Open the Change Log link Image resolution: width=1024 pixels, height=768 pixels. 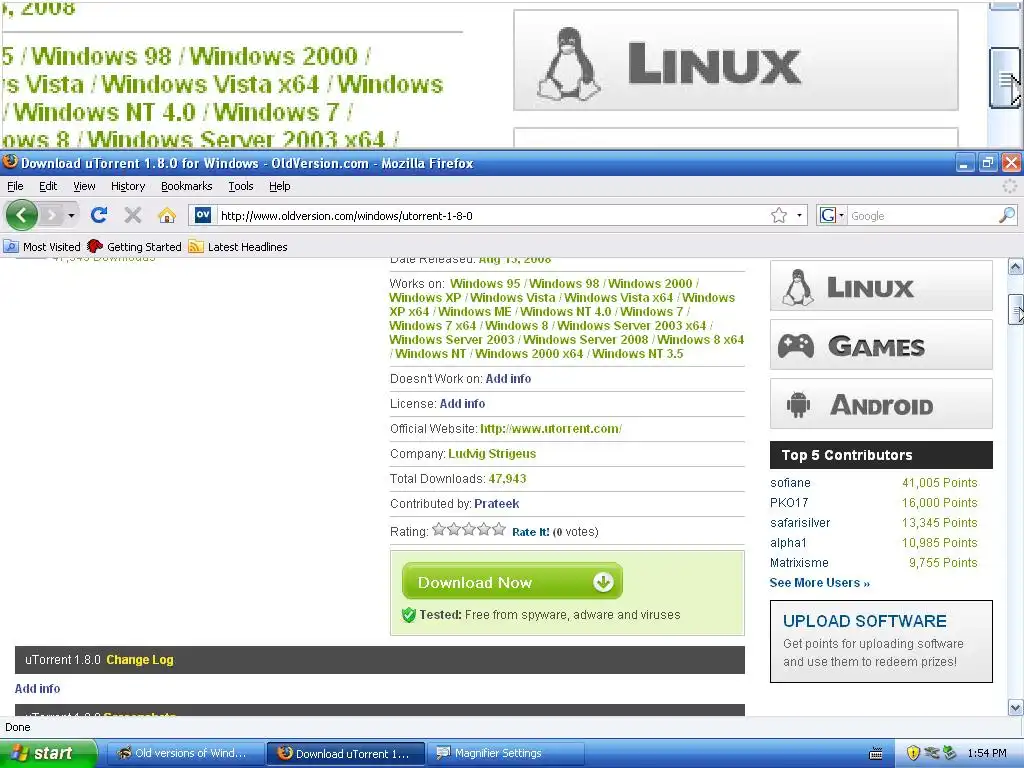(140, 660)
